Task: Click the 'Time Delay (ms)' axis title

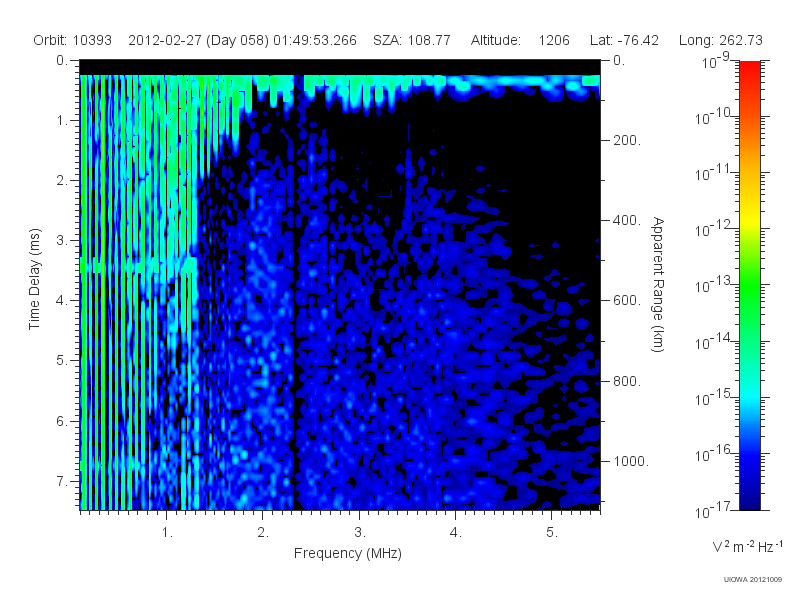Action: [x=34, y=279]
